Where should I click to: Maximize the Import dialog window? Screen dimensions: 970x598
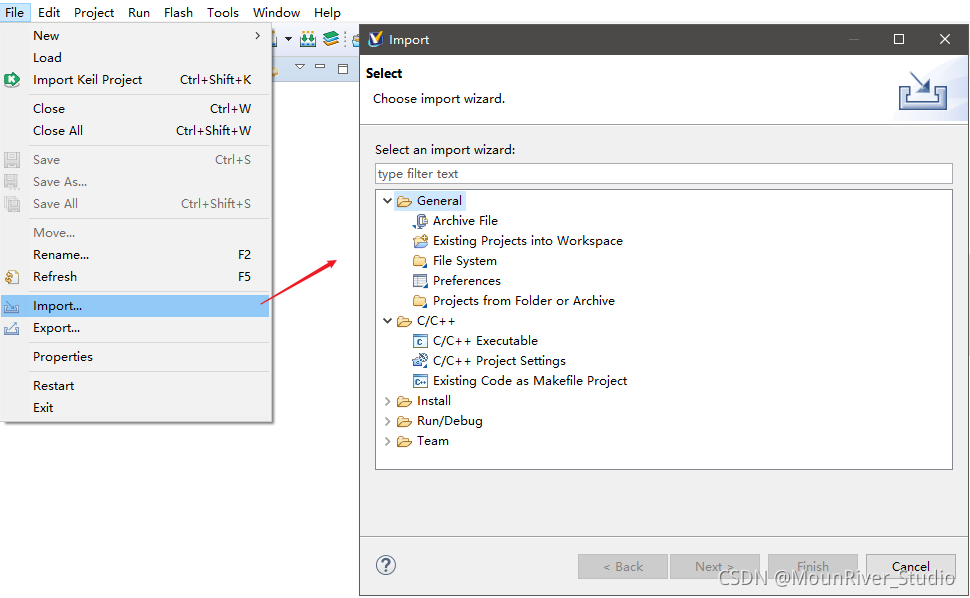[x=899, y=40]
